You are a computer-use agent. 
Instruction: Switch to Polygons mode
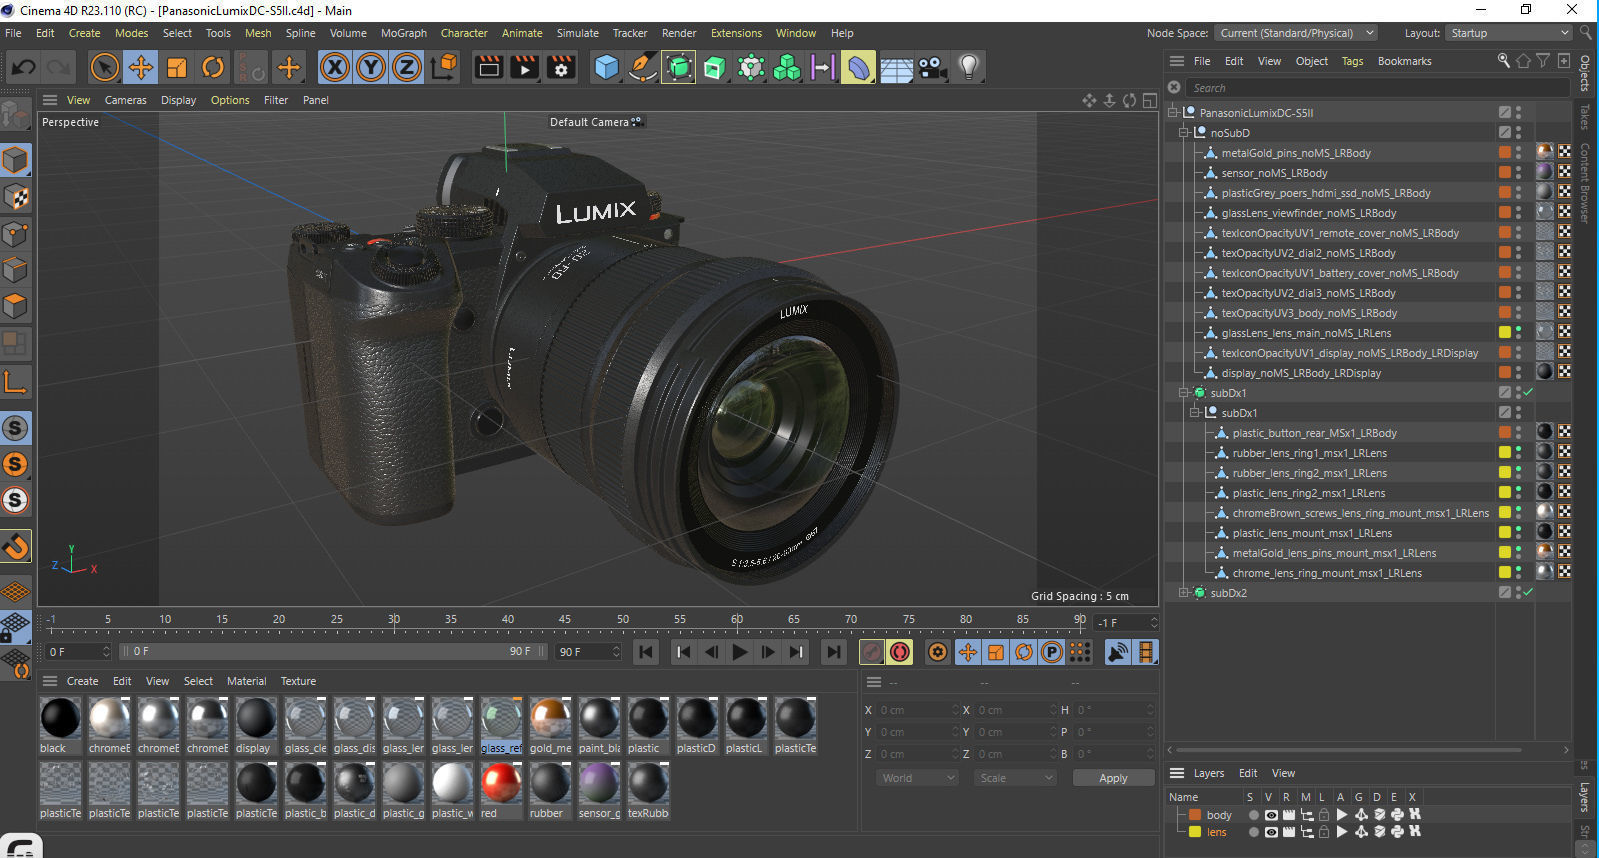[x=15, y=306]
